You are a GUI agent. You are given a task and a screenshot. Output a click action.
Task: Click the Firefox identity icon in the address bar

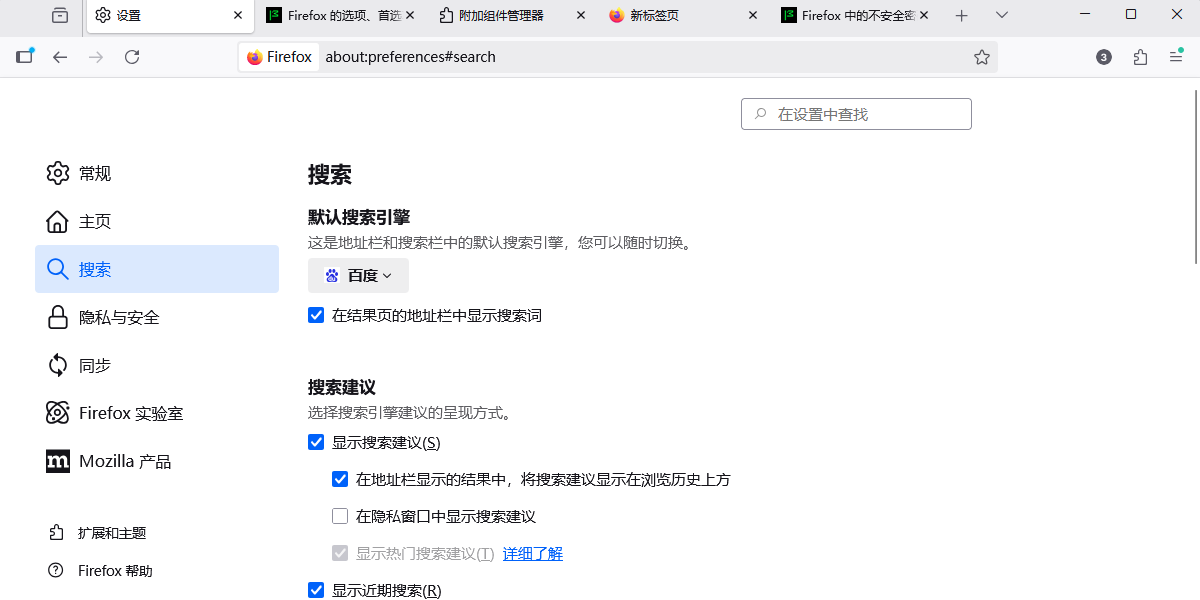279,57
